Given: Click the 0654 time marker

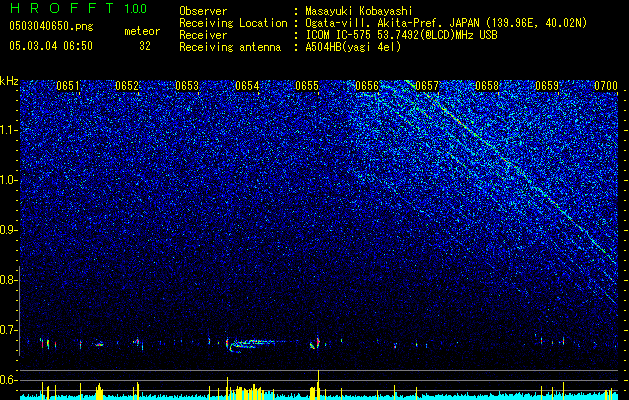Looking at the screenshot, I should (247, 86).
